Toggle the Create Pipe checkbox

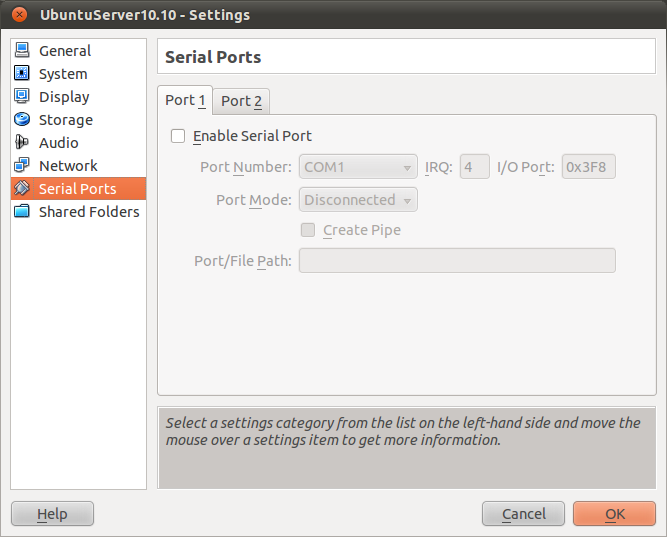point(309,230)
